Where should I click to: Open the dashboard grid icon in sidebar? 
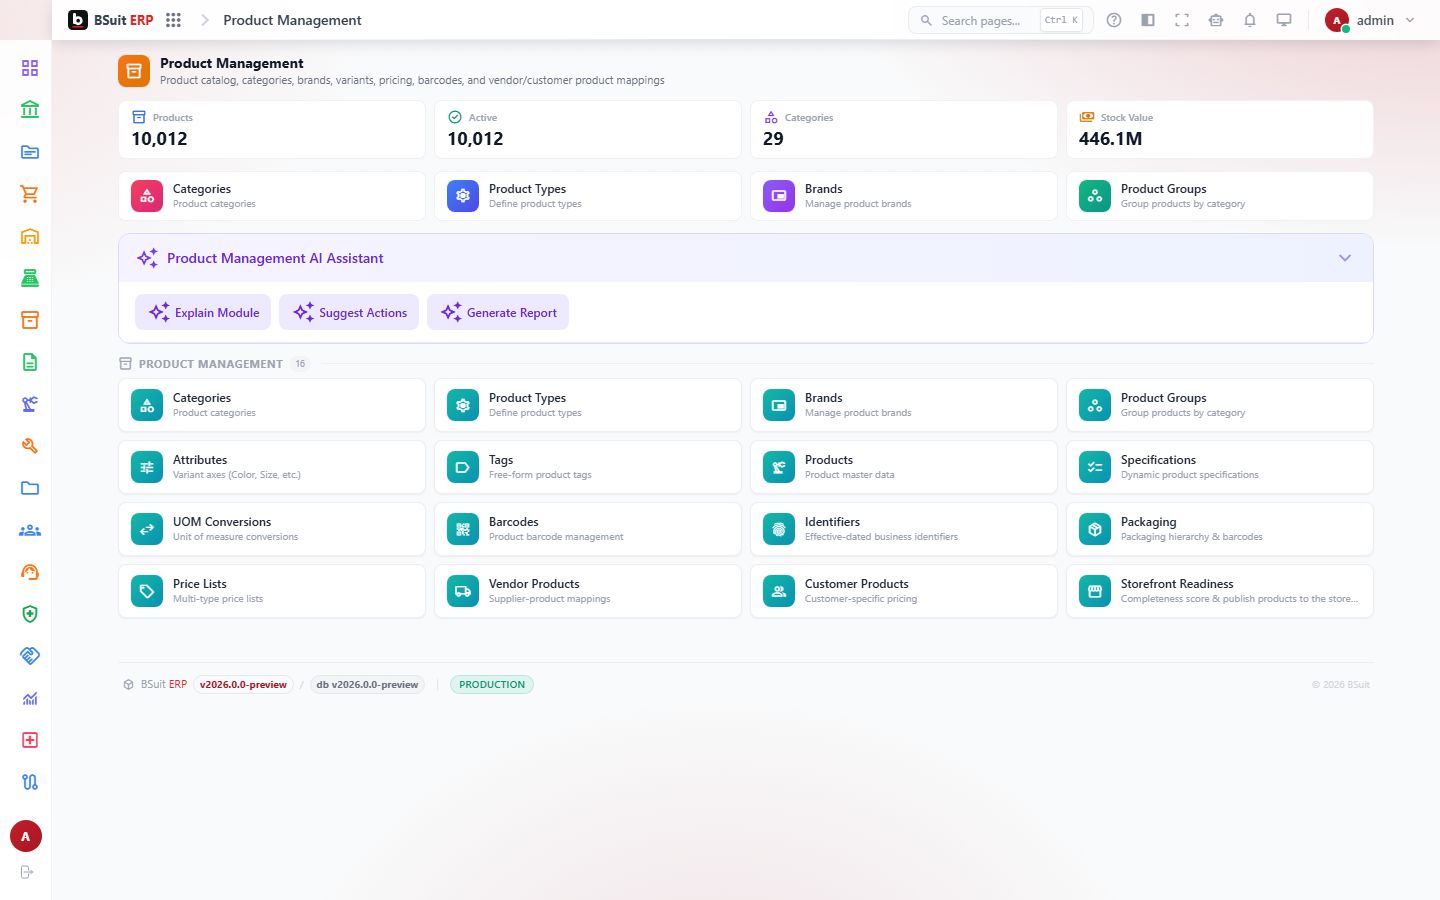click(x=30, y=68)
